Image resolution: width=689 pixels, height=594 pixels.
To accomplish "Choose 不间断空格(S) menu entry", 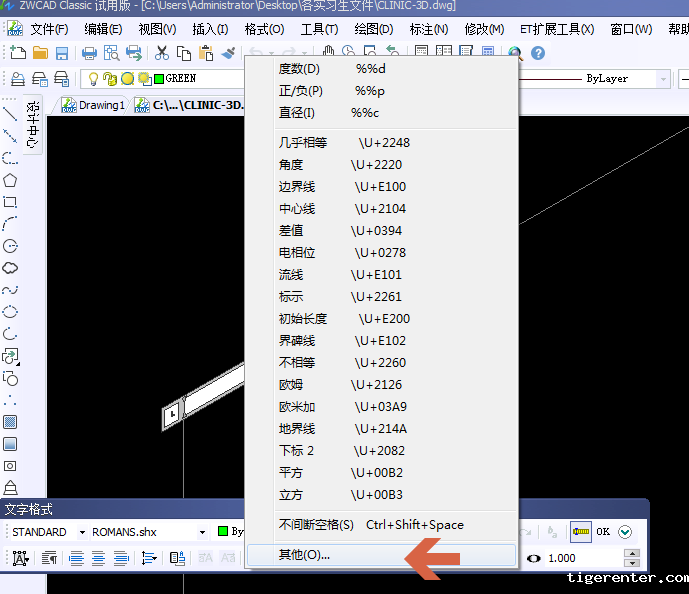I will click(381, 525).
